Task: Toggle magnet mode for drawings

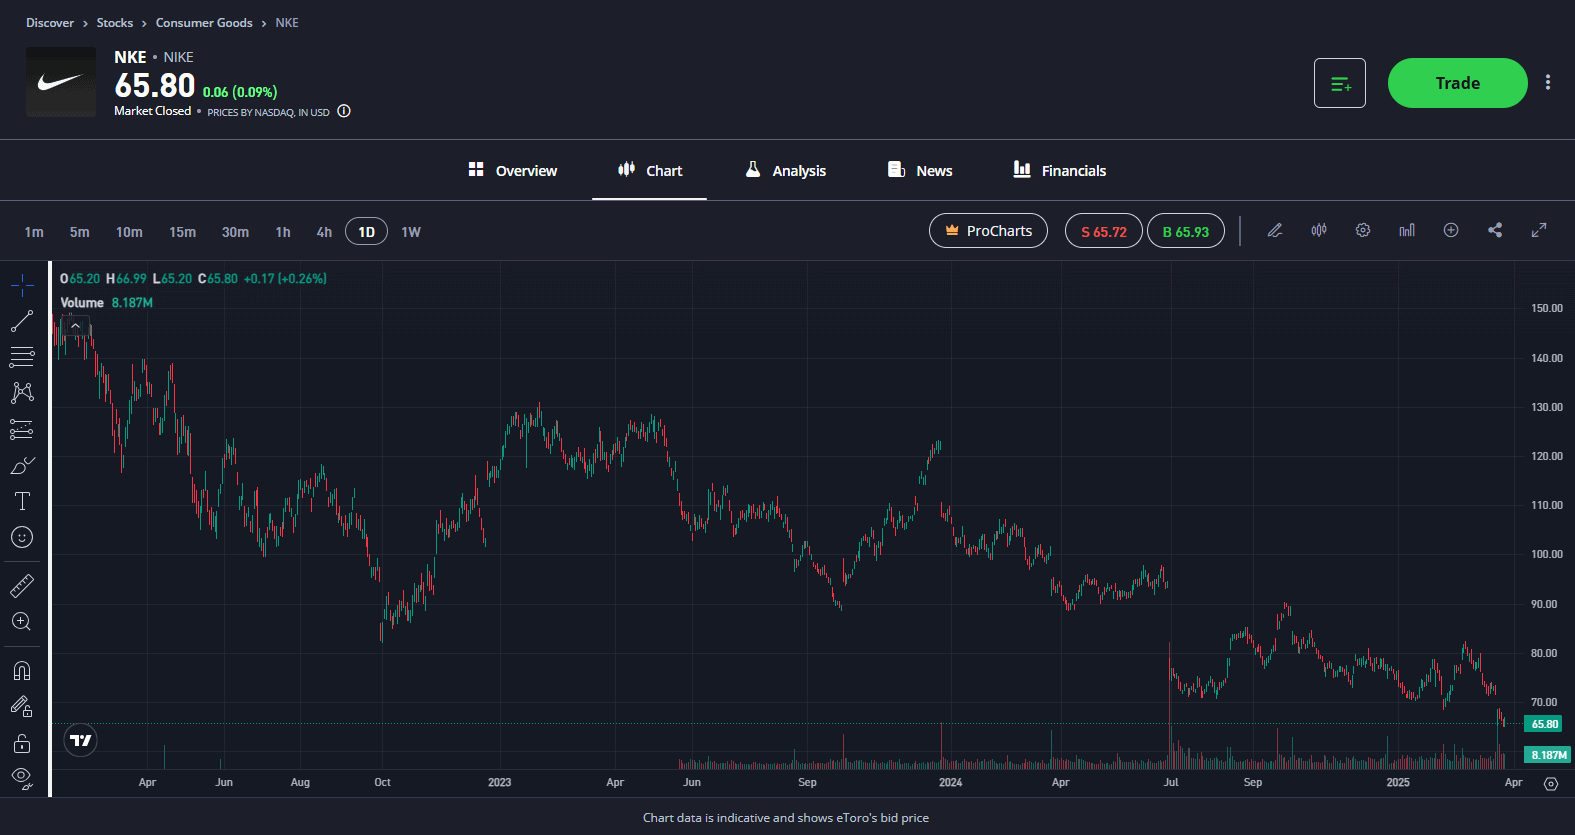Action: pyautogui.click(x=22, y=670)
